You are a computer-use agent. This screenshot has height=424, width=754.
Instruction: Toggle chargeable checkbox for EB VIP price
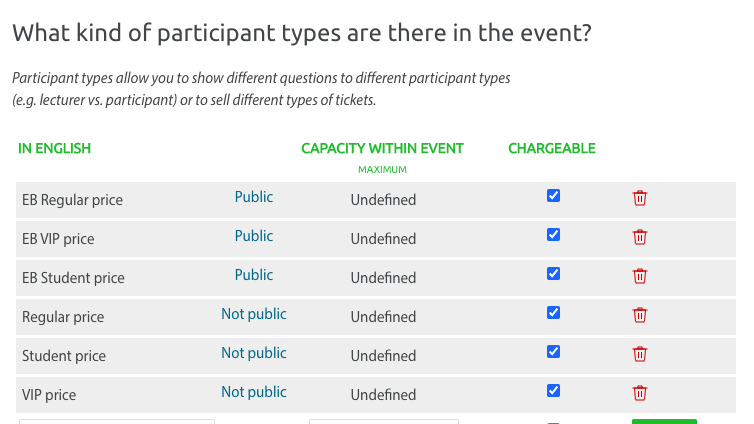point(553,235)
